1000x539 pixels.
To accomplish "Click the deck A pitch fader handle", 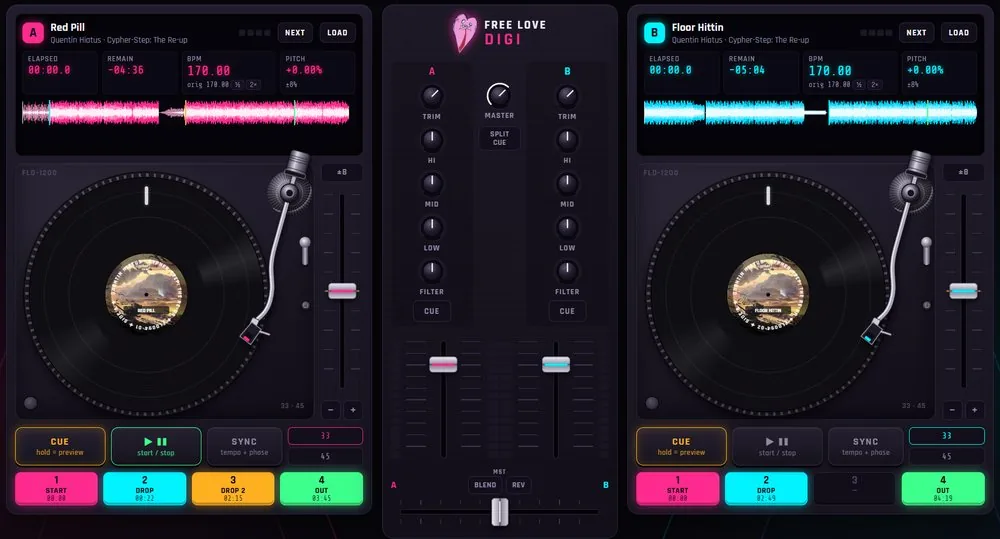I will 342,291.
